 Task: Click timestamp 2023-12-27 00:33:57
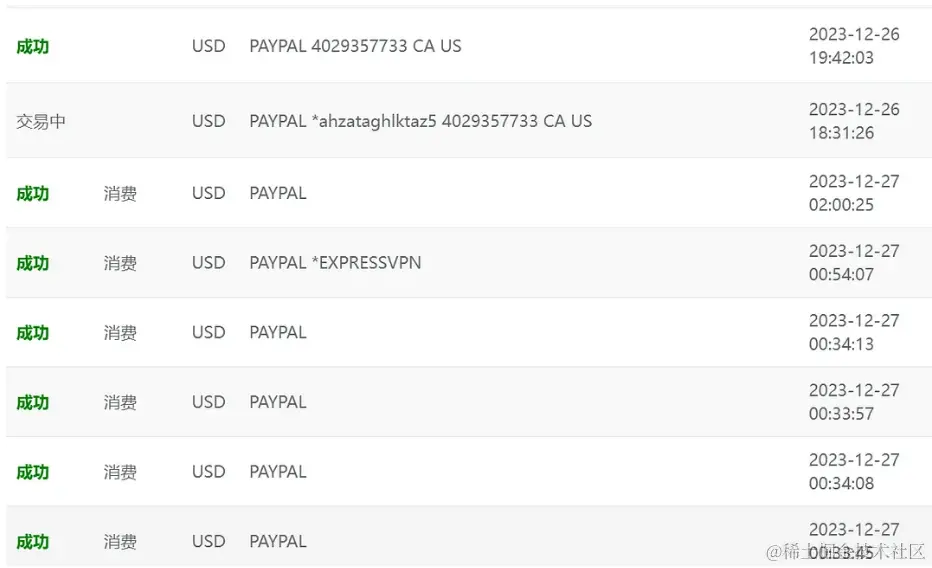(x=854, y=402)
